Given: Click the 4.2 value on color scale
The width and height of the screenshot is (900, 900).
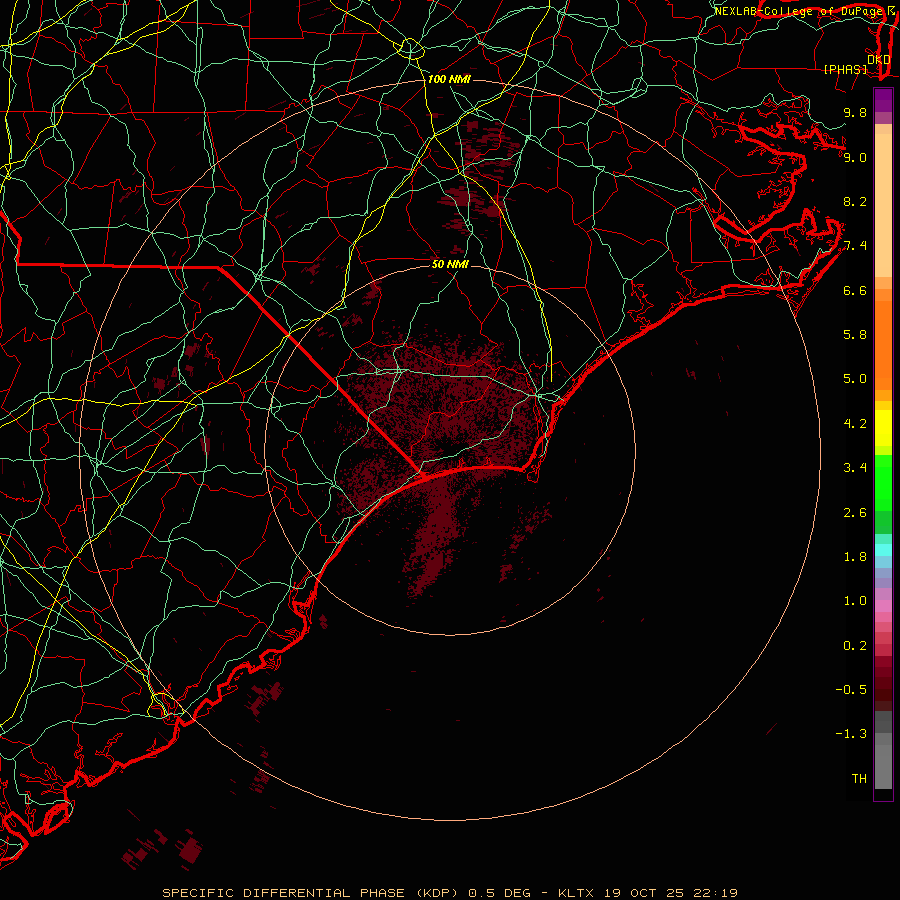Looking at the screenshot, I should tap(855, 424).
